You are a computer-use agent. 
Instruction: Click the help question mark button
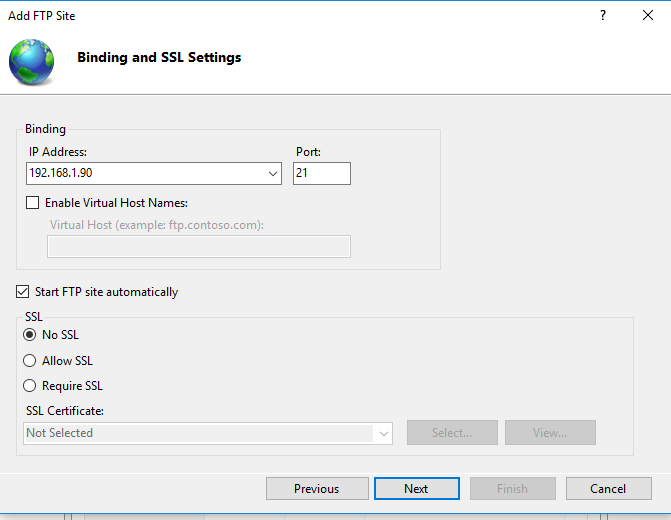(x=603, y=15)
